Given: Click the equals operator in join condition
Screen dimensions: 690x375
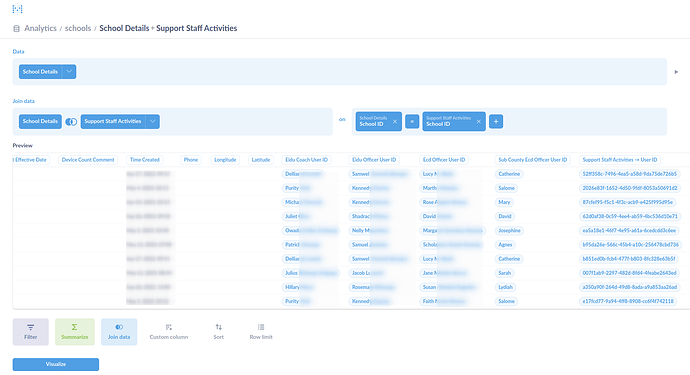Looking at the screenshot, I should pyautogui.click(x=412, y=121).
